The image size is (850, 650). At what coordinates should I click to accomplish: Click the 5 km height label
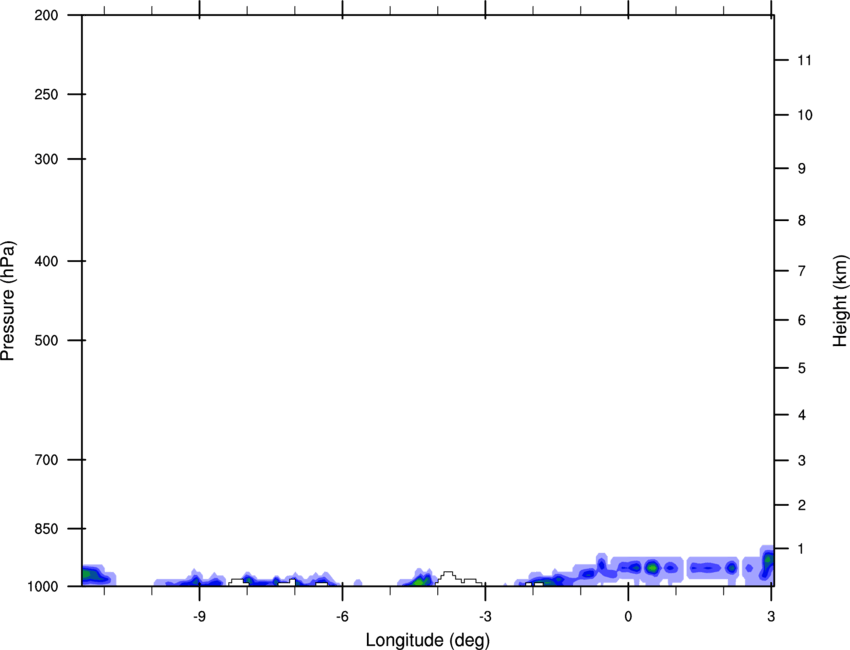coord(802,368)
